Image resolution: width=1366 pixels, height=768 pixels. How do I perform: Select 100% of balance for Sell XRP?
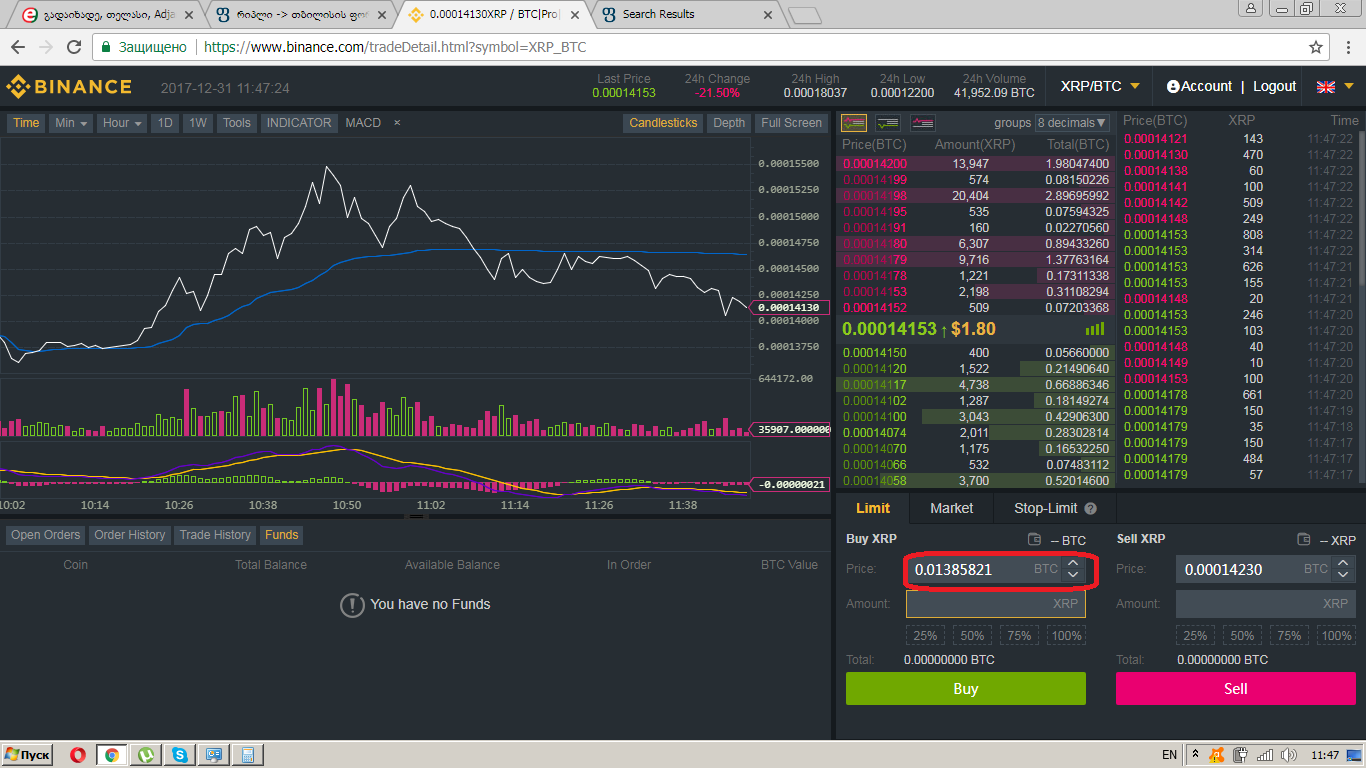click(1337, 635)
